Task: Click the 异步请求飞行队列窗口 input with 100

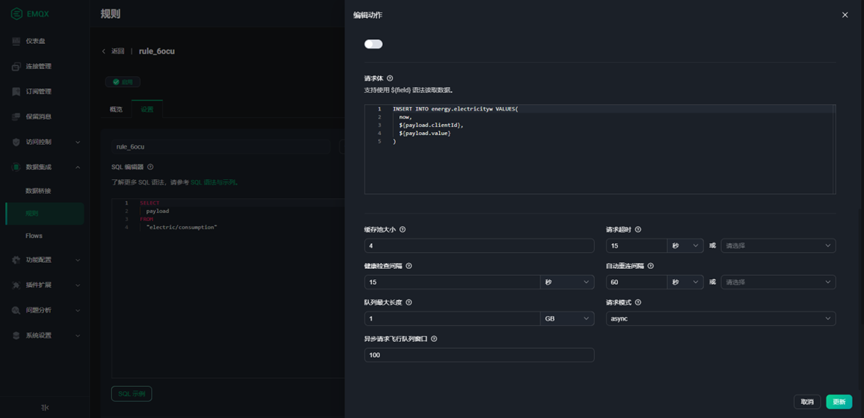Action: (479, 355)
